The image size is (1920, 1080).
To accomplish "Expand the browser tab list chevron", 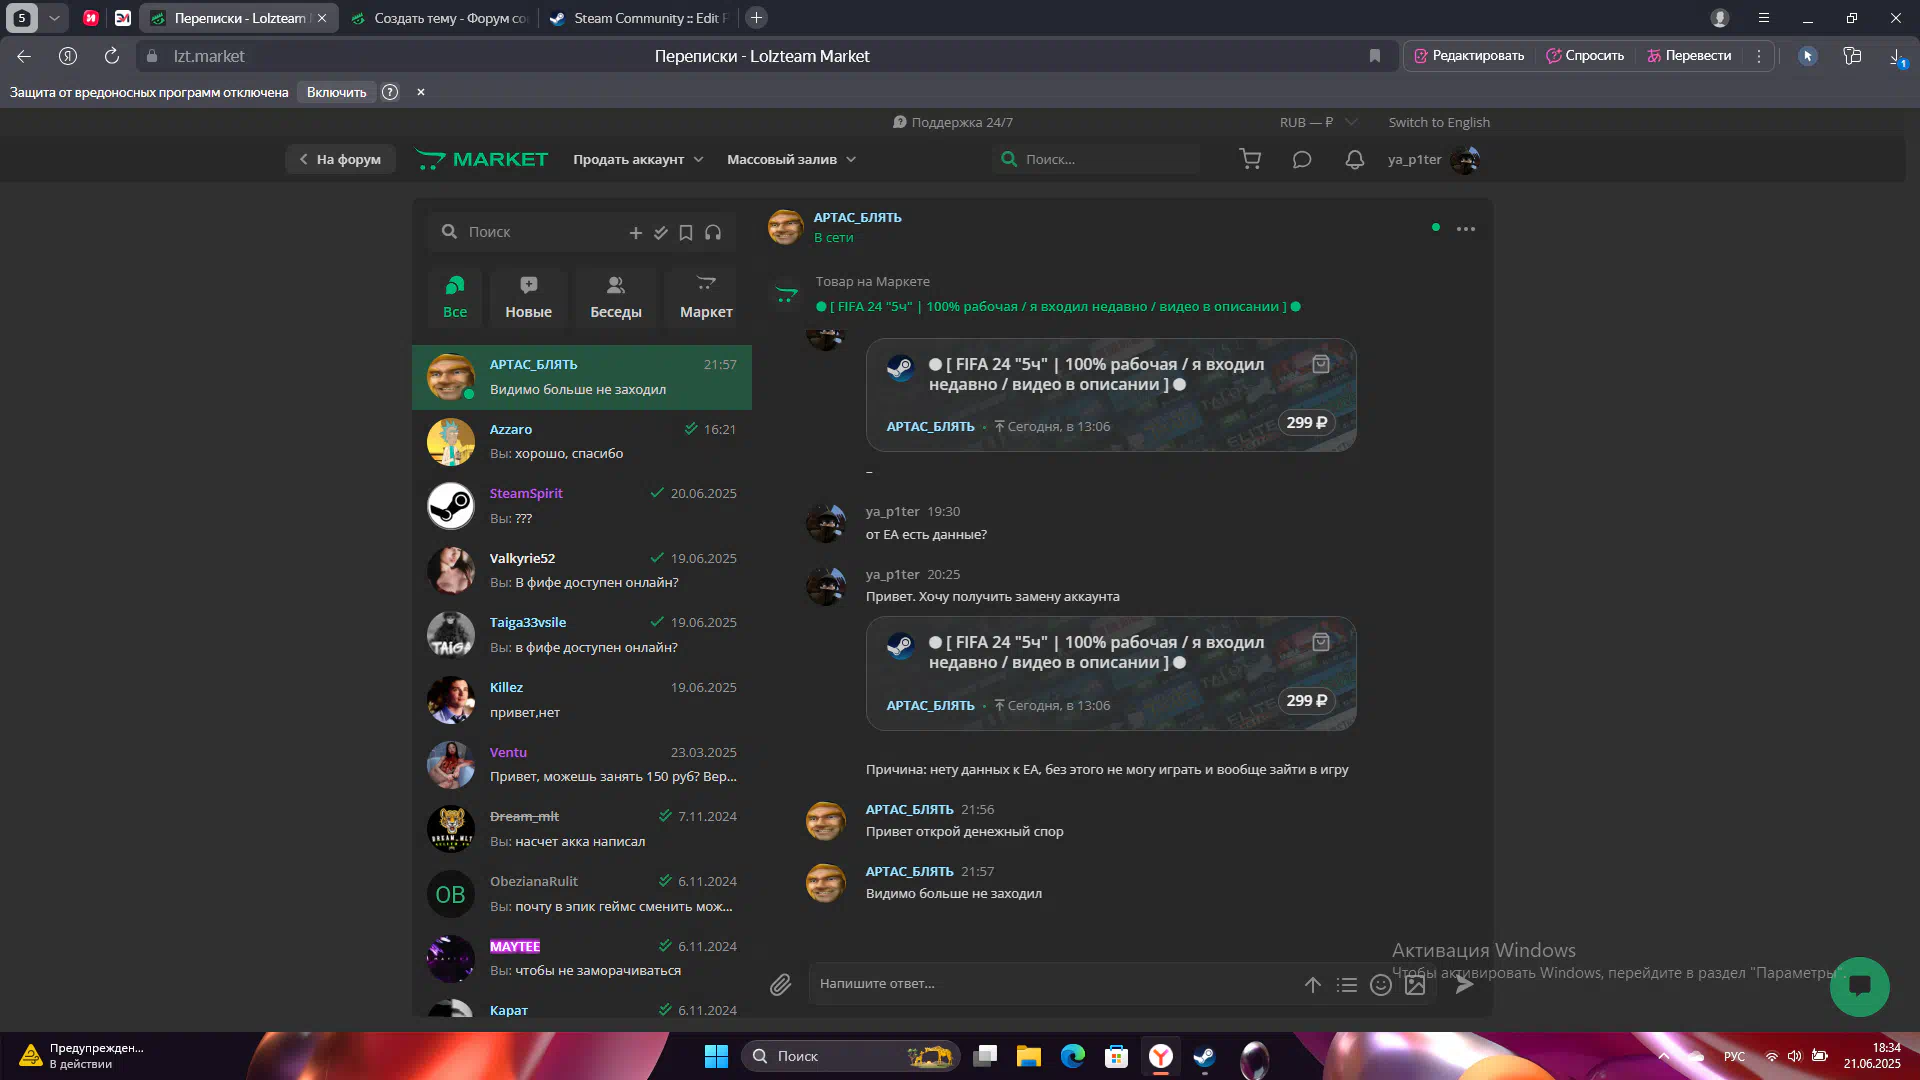I will [x=54, y=18].
